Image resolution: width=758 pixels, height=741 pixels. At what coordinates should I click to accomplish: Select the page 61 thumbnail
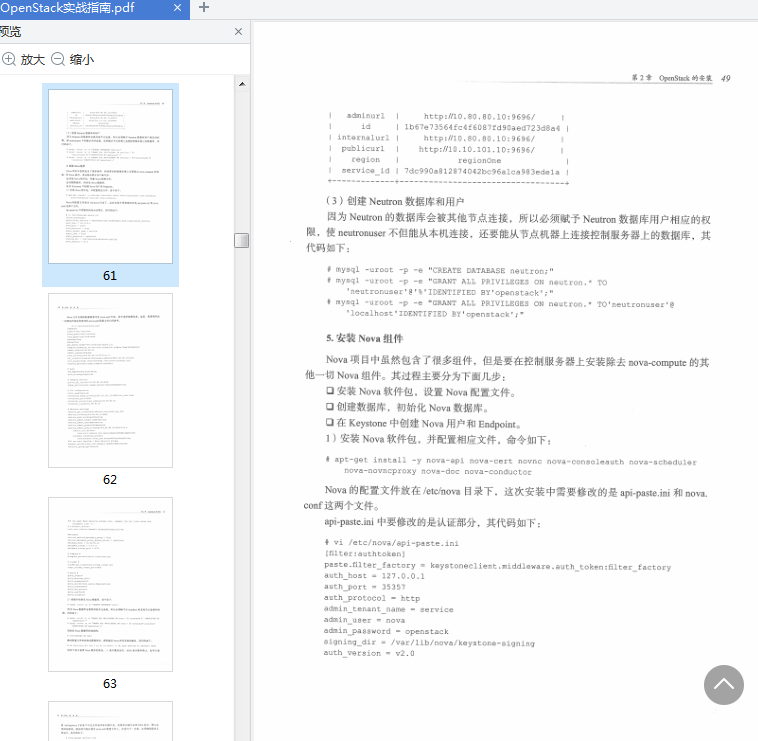tap(110, 176)
